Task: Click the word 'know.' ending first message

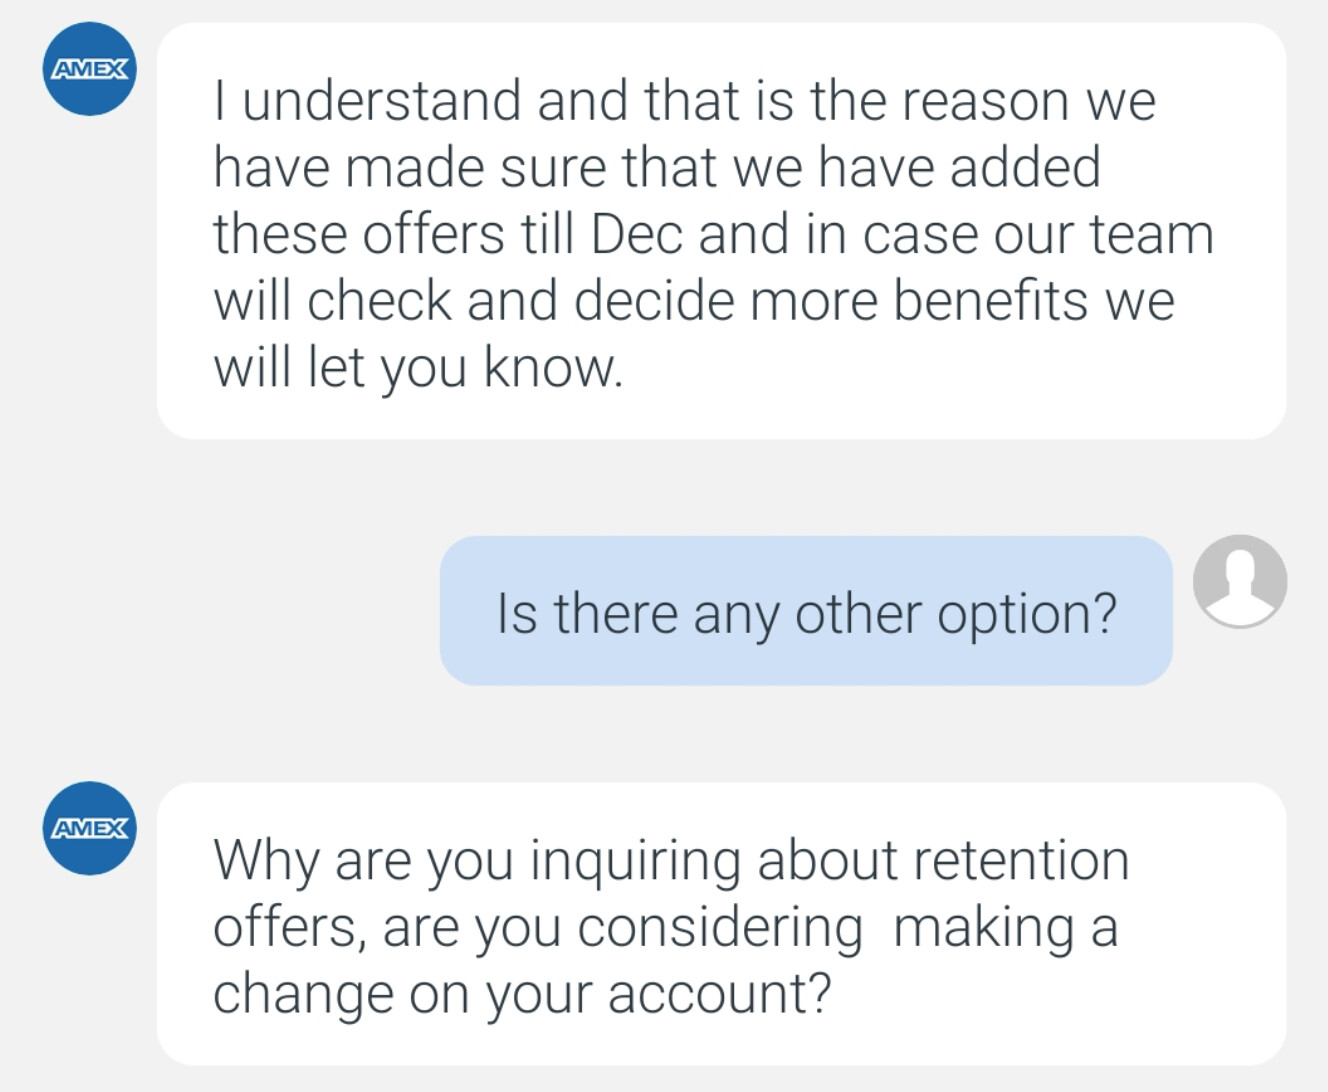Action: pos(554,367)
